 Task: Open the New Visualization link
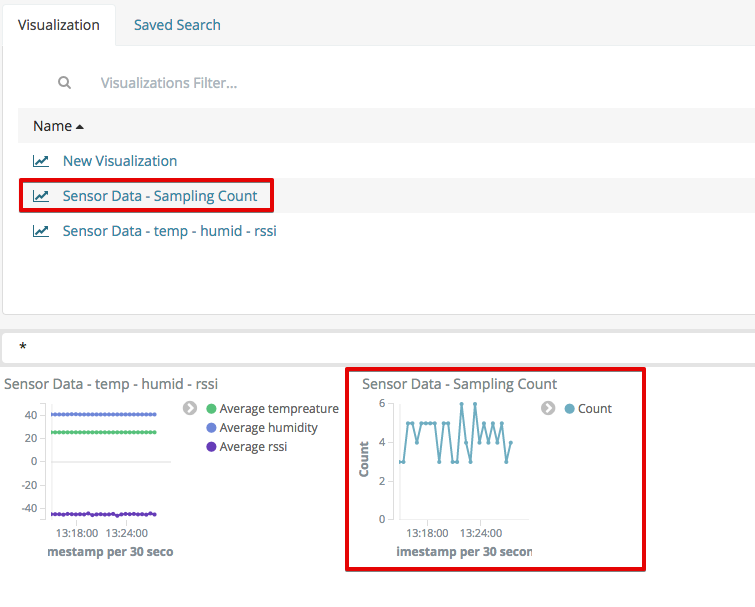(x=120, y=161)
